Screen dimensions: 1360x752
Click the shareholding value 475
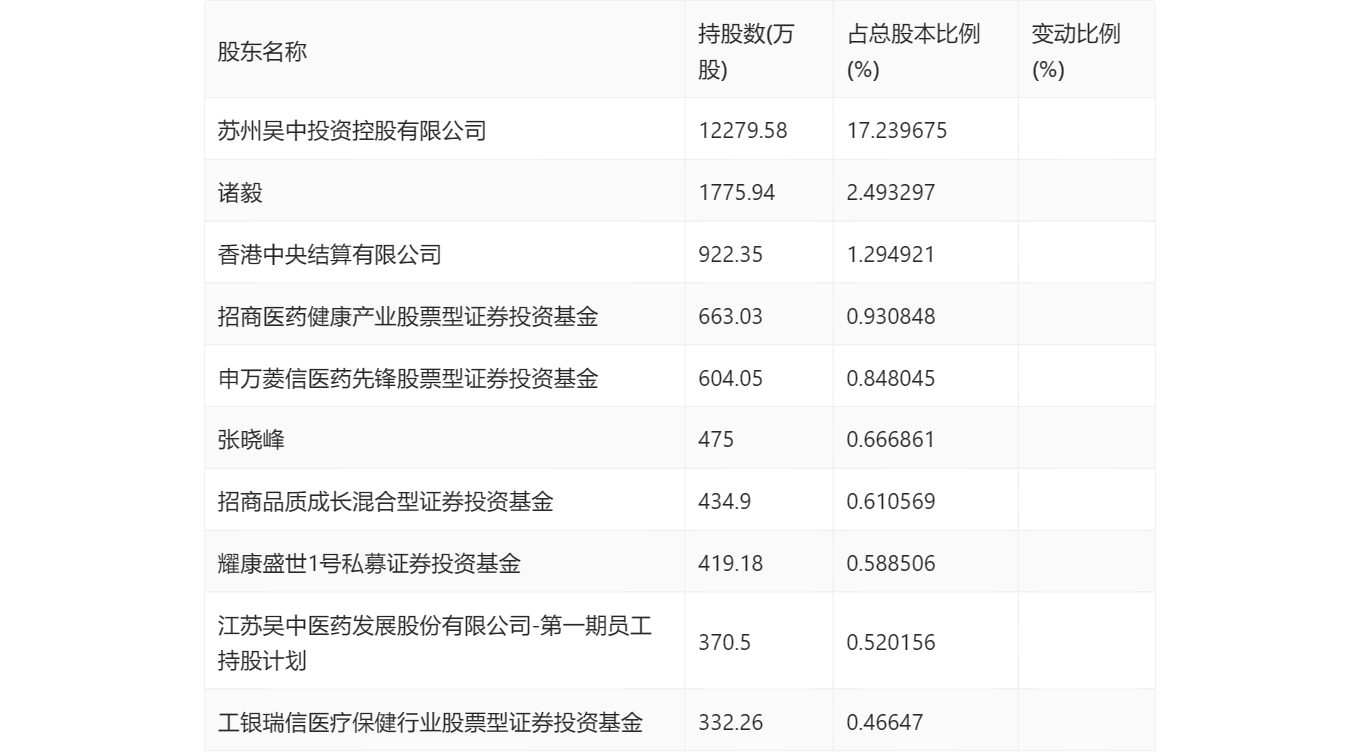tap(716, 439)
